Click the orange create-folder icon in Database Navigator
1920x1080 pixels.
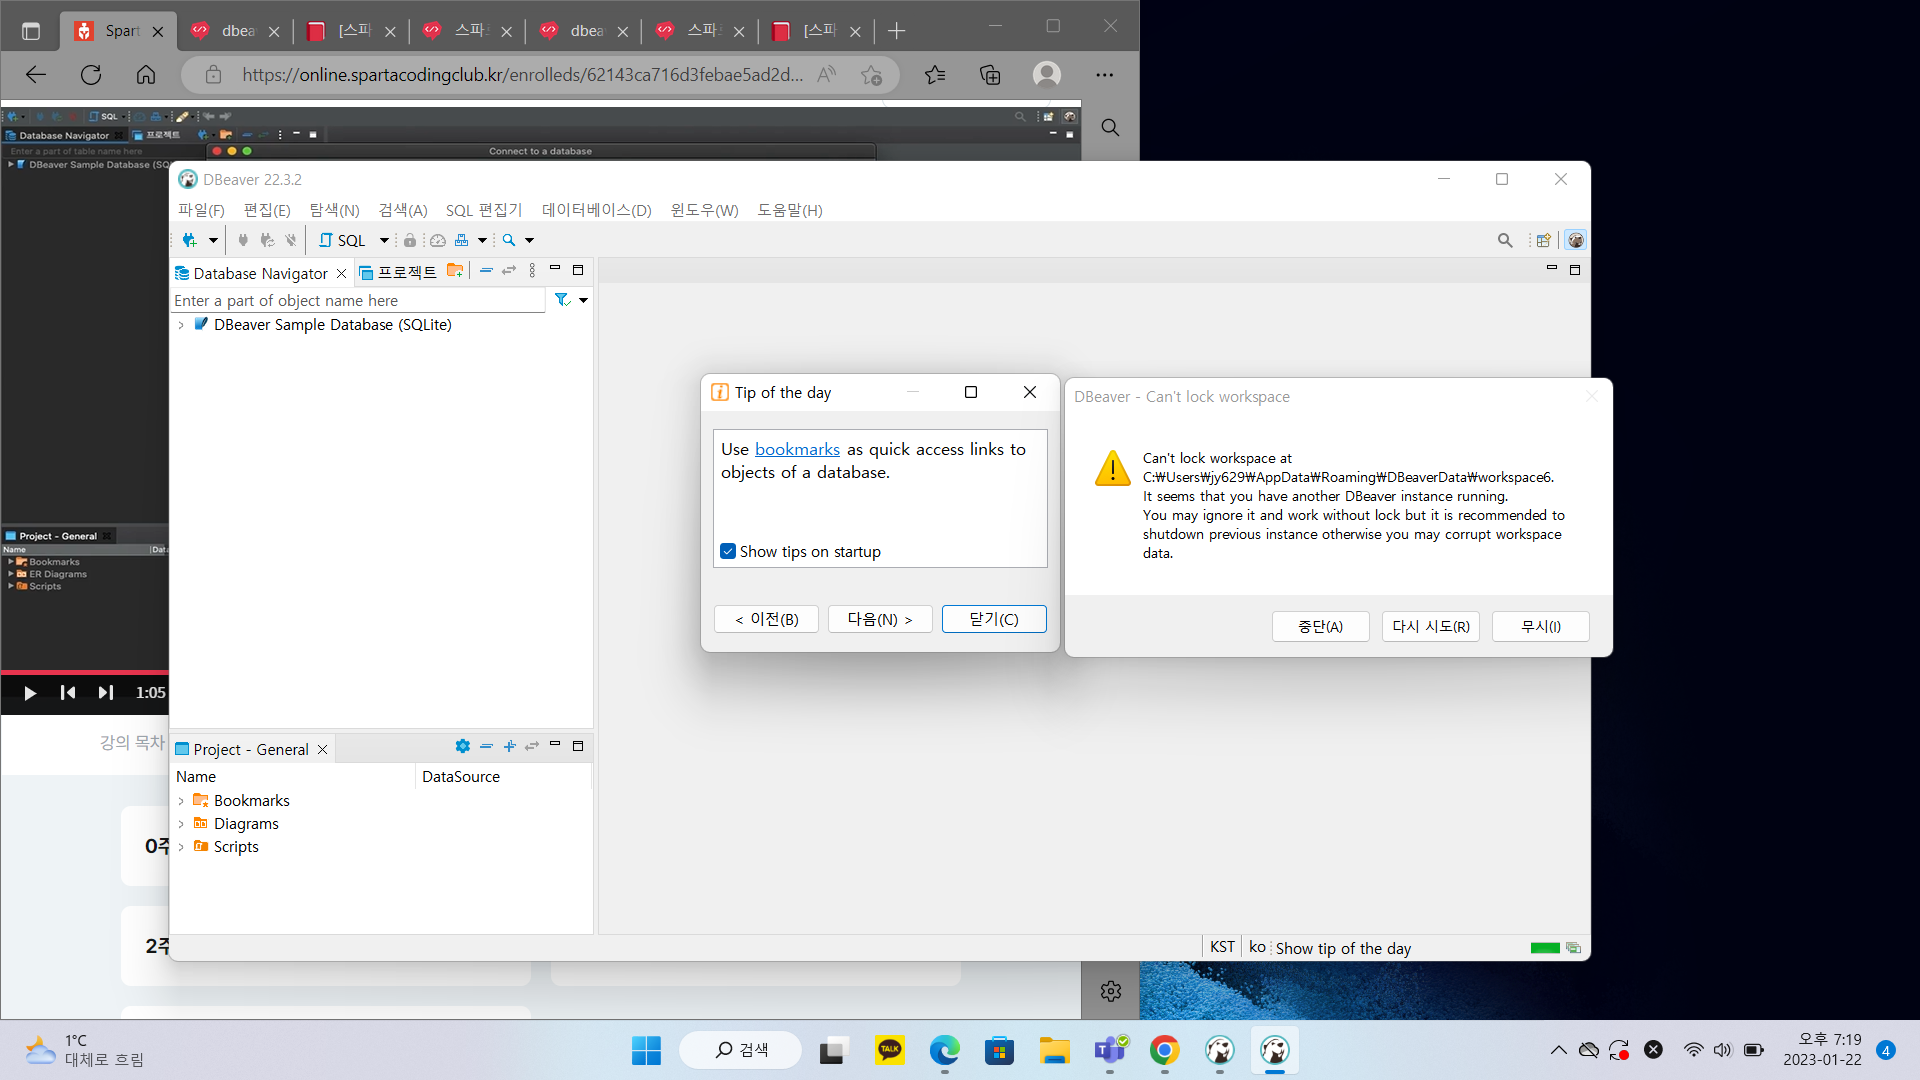click(455, 270)
